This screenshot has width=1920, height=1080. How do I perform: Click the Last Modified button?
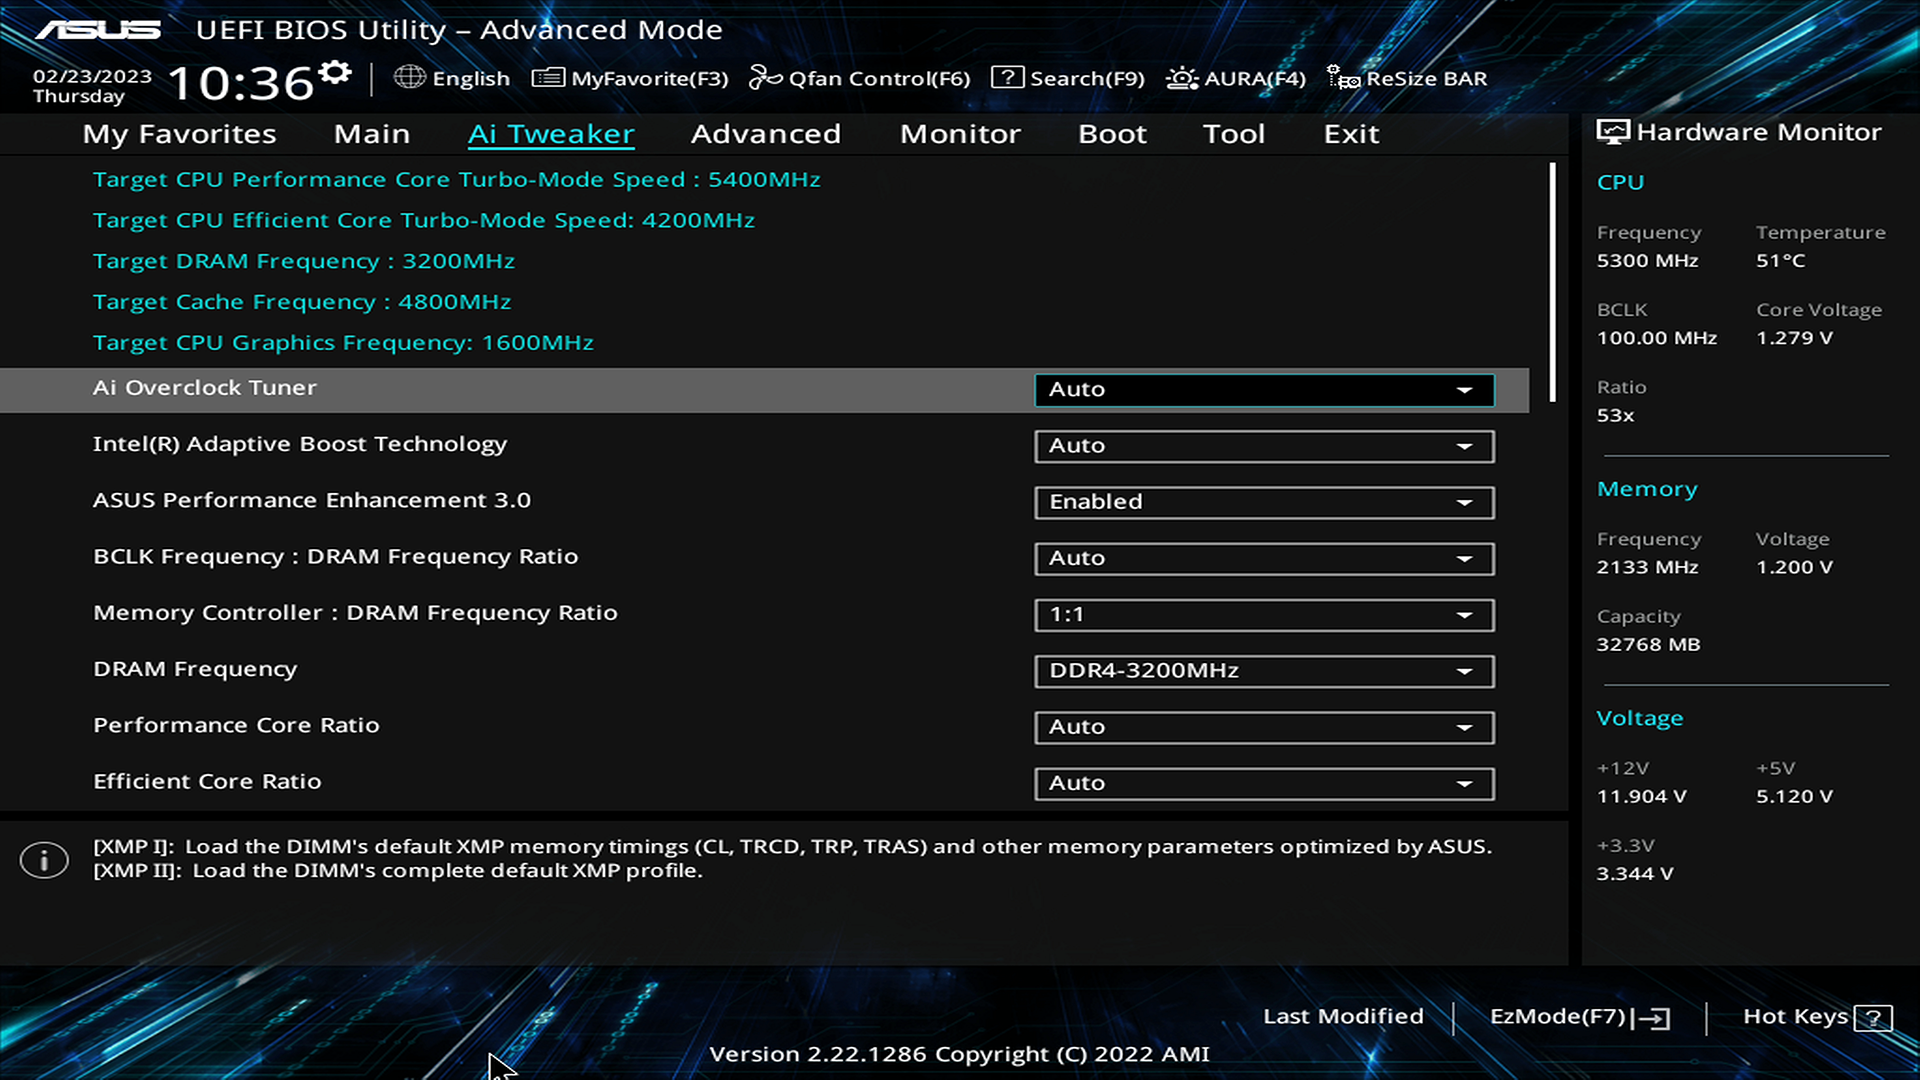tap(1344, 1015)
